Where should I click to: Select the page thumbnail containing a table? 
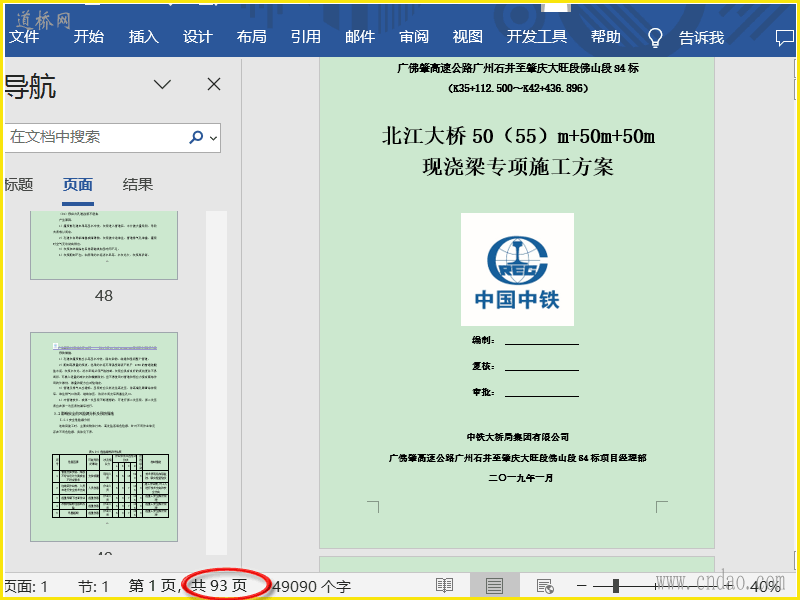tap(104, 437)
